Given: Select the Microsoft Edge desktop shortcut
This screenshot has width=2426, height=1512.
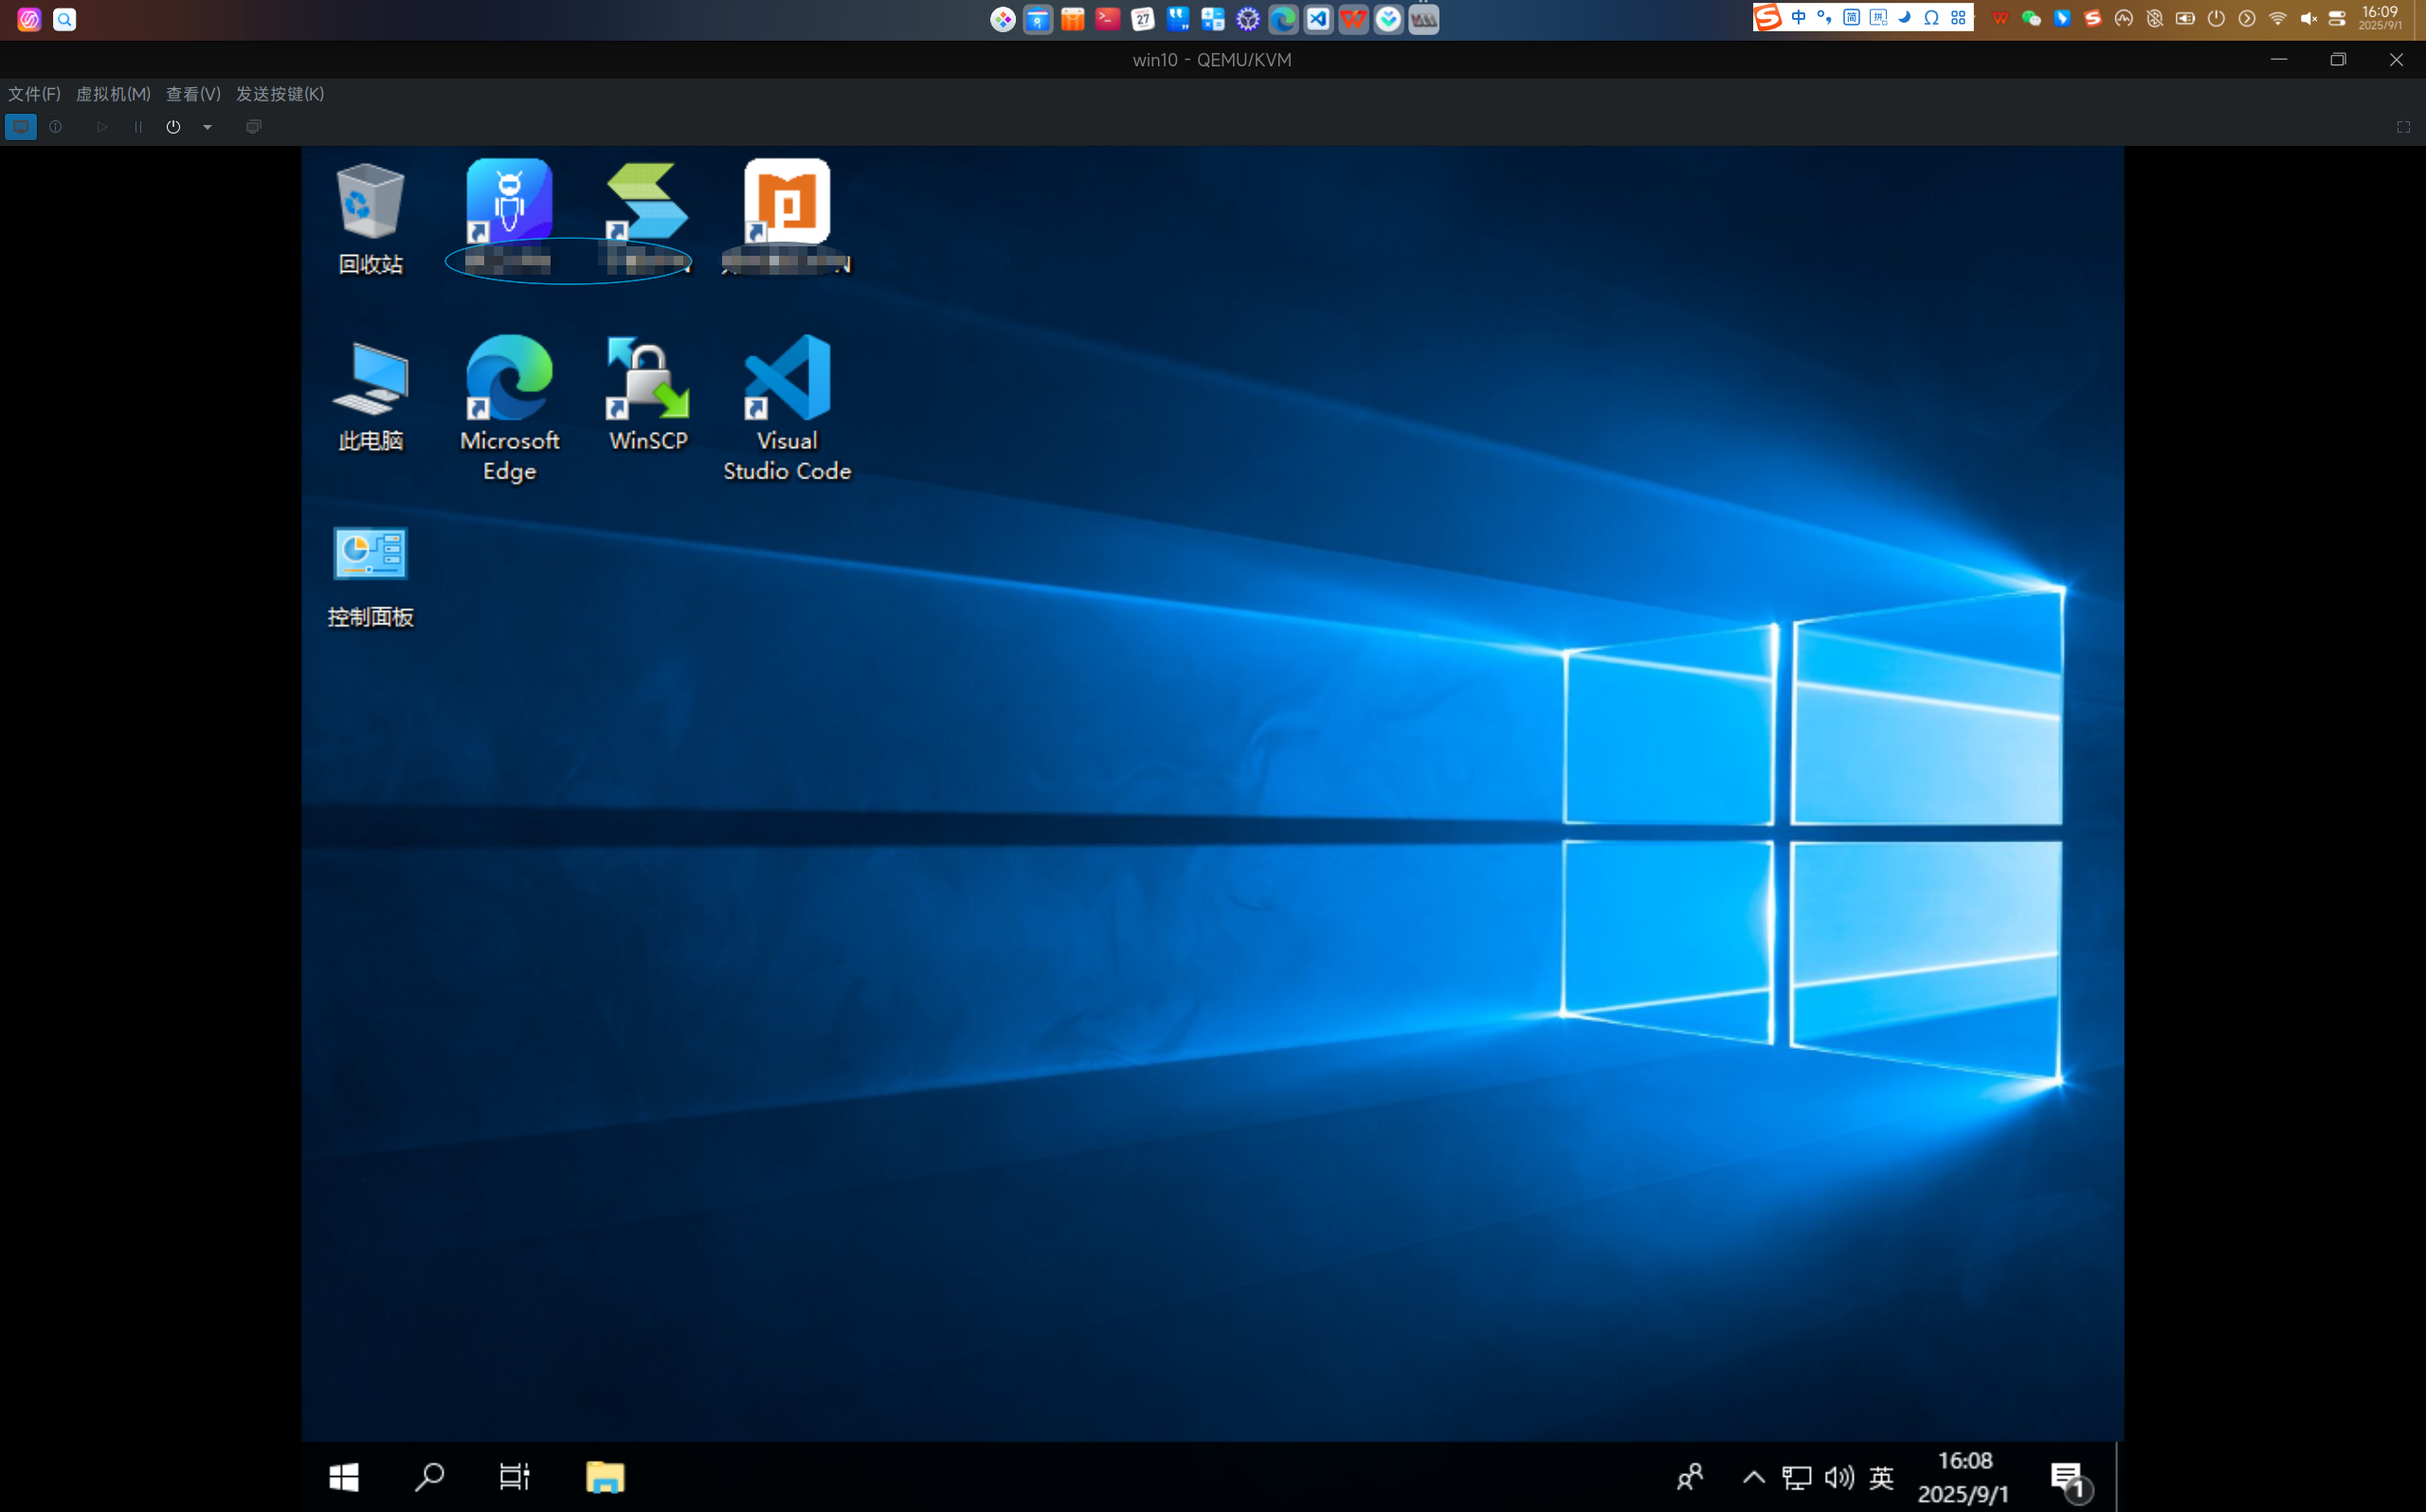Looking at the screenshot, I should (509, 409).
